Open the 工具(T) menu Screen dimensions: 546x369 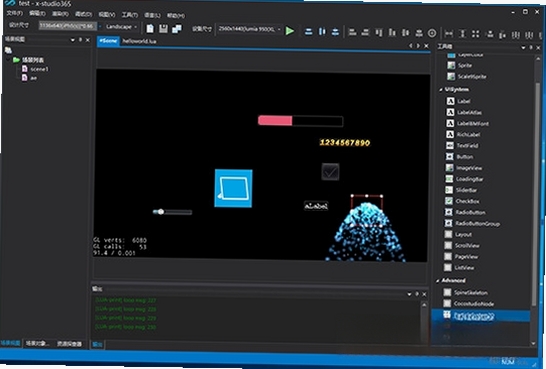[x=130, y=15]
